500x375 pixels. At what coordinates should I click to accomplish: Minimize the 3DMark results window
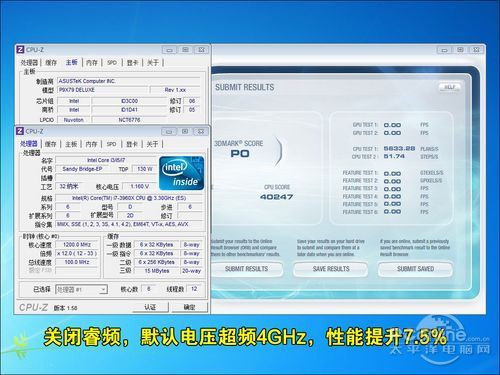444,50
